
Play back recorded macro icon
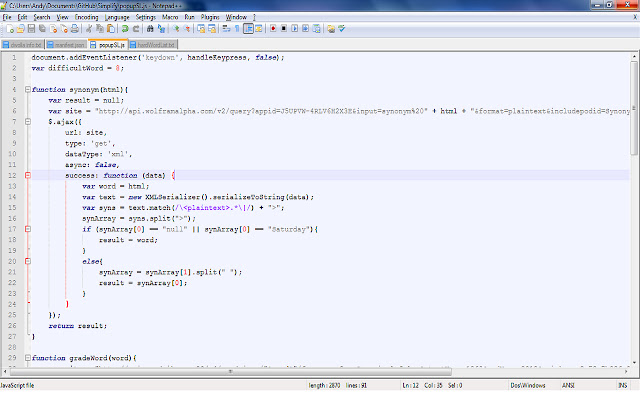294,29
